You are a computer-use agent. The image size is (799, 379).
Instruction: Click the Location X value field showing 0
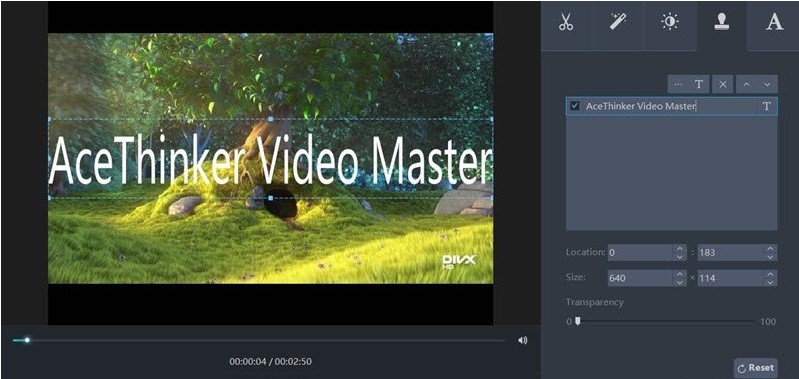(x=641, y=253)
